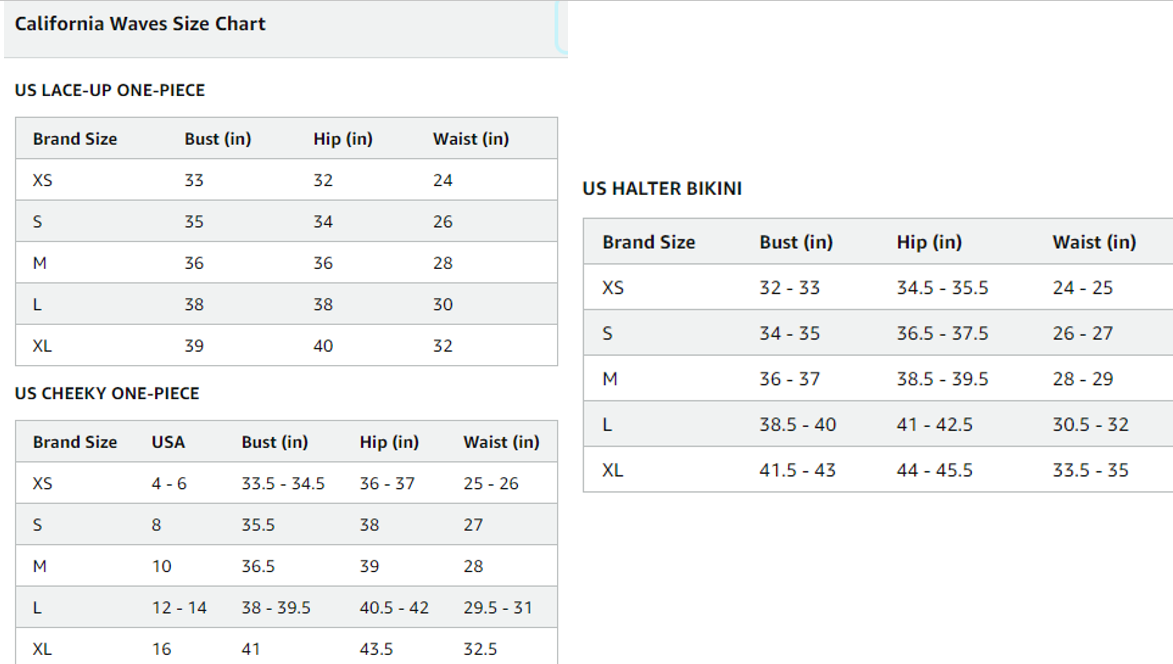Viewport: 1173px width, 664px height.
Task: Click bust value 41.5 - 43 in halter table
Action: 797,470
